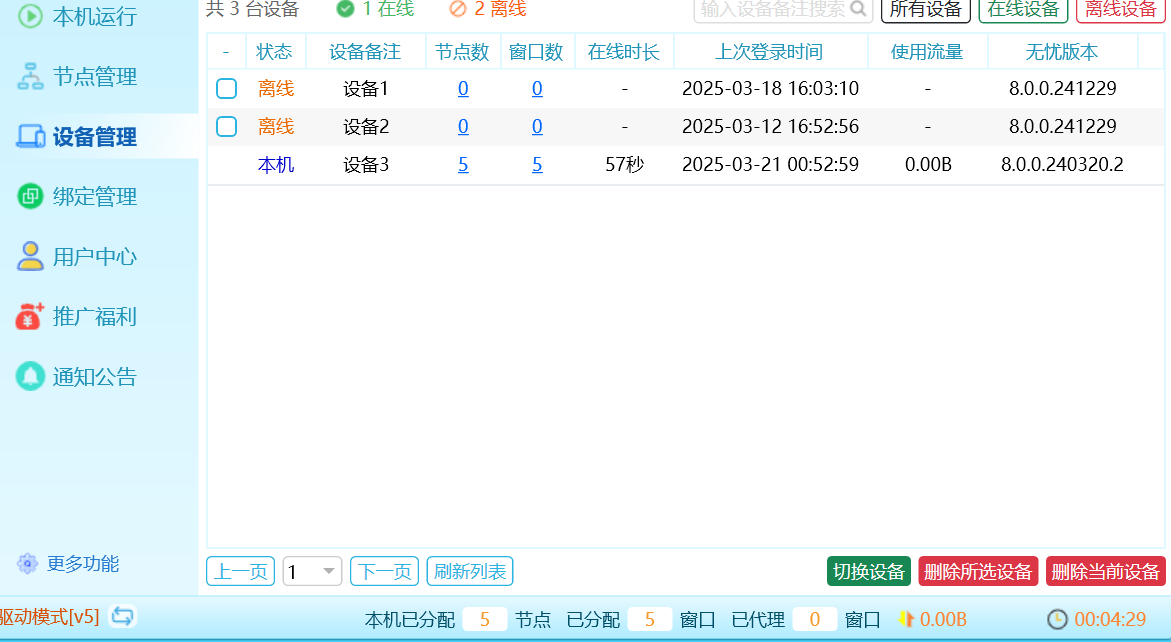Click the 更多功能 gear icon
This screenshot has height=642, width=1171.
pyautogui.click(x=27, y=564)
